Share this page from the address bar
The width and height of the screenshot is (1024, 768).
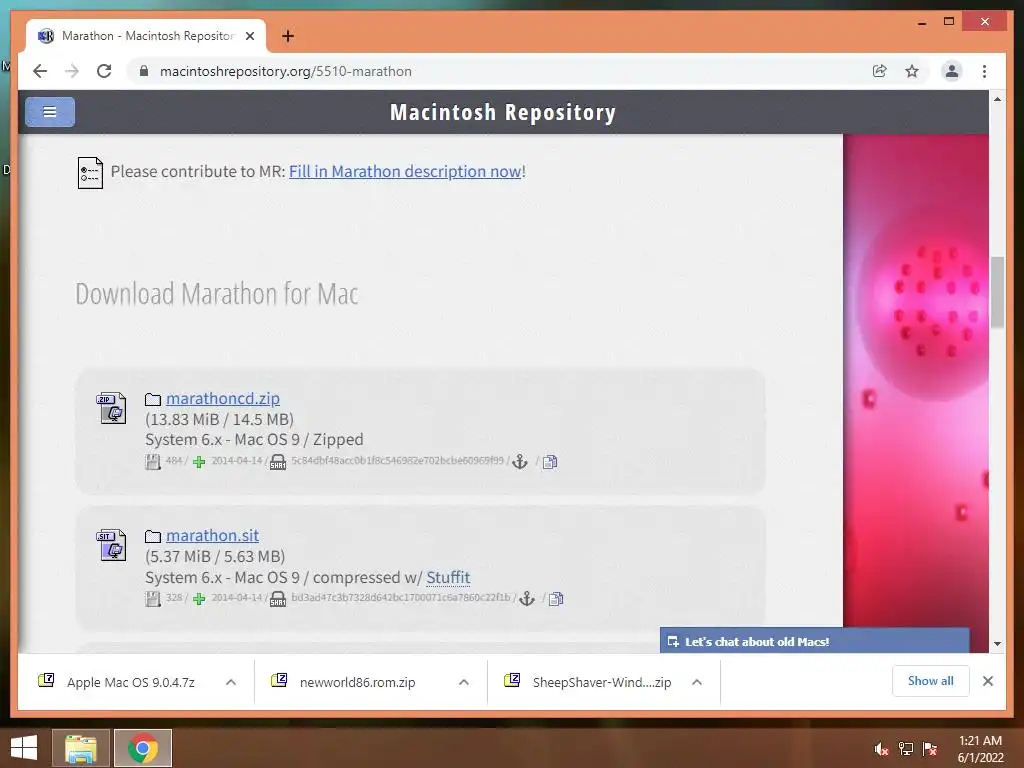tap(880, 71)
